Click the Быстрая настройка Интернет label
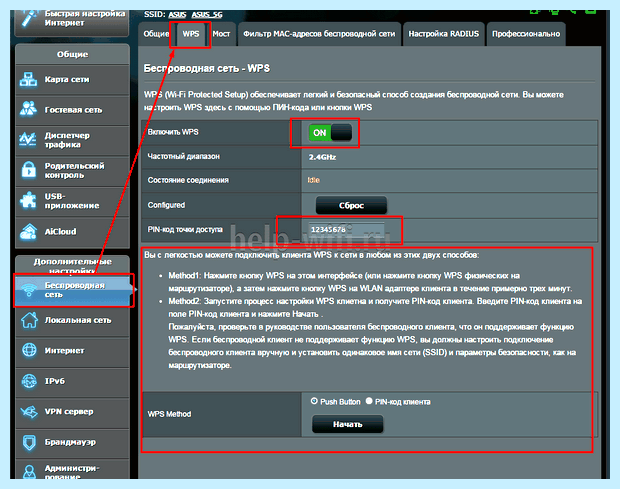Screen dimensions: 620x489 85,18
